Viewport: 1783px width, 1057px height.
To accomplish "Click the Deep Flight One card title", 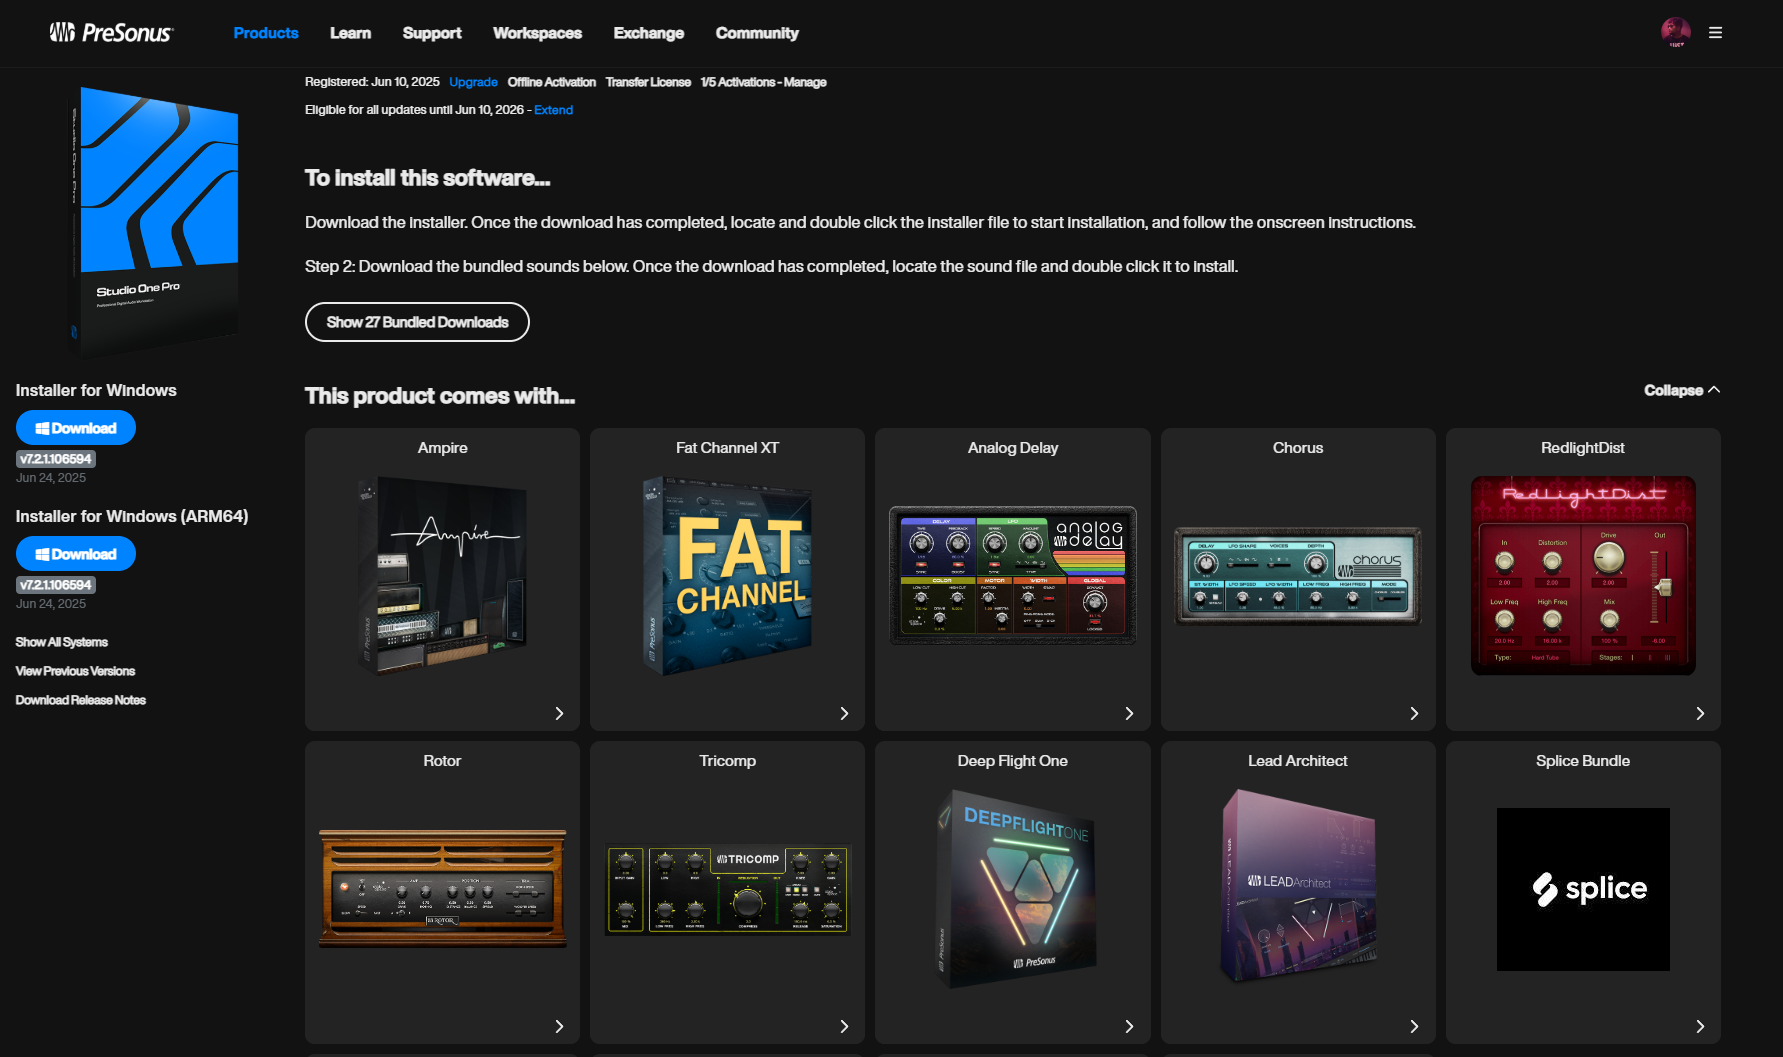I will click(x=1013, y=761).
